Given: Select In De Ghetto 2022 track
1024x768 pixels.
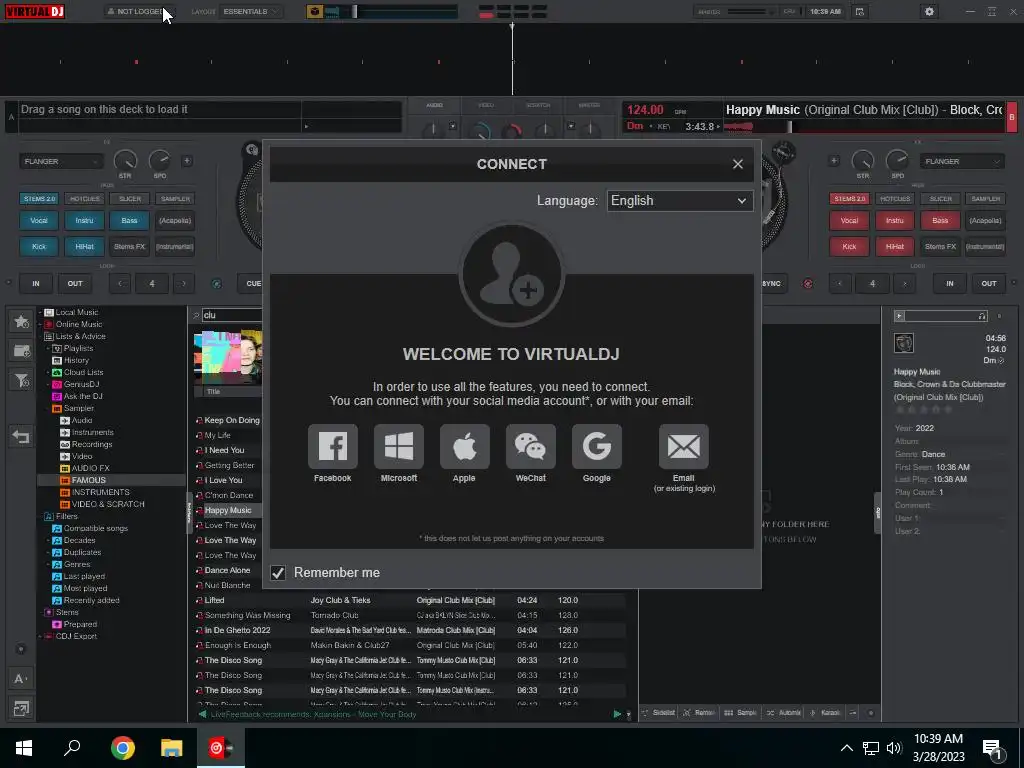Looking at the screenshot, I should 410,630.
